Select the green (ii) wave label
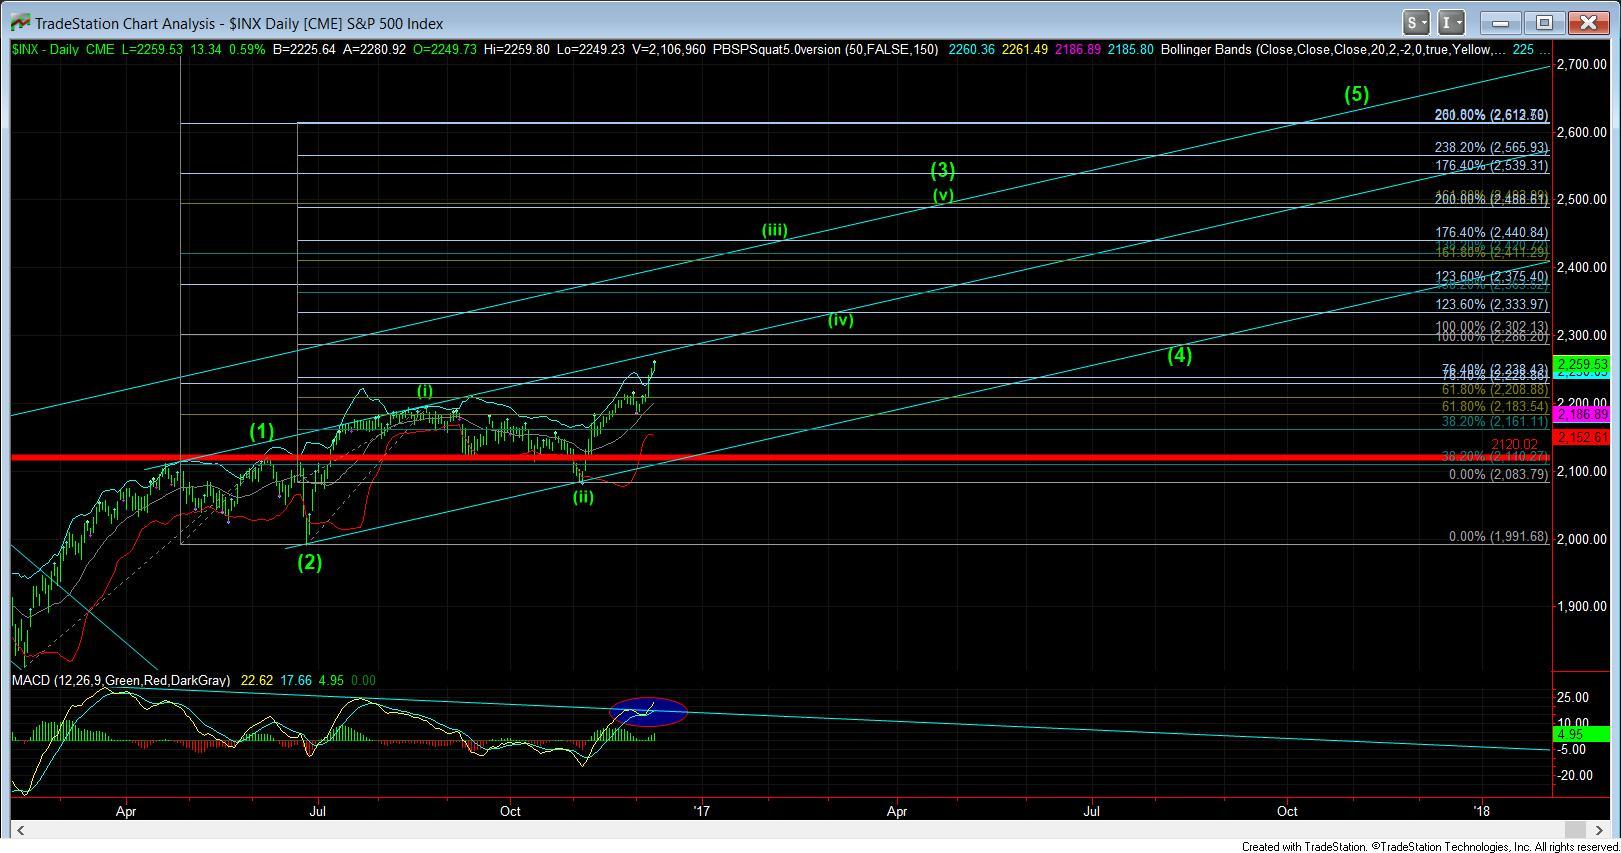The image size is (1621, 853). point(583,496)
